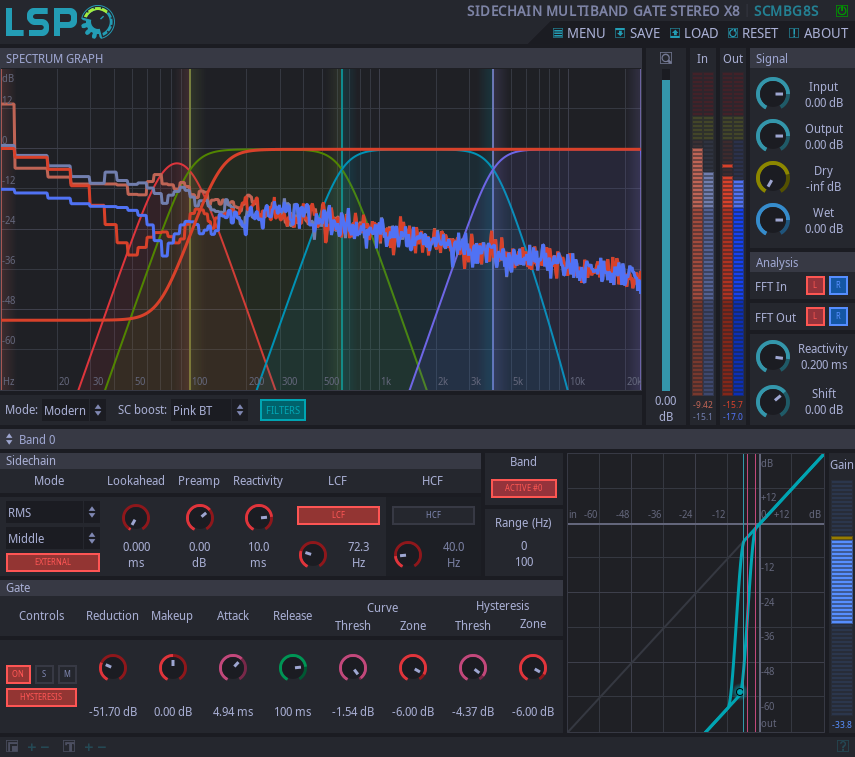Click the UI scaling icon in the bottom bar

point(12,747)
